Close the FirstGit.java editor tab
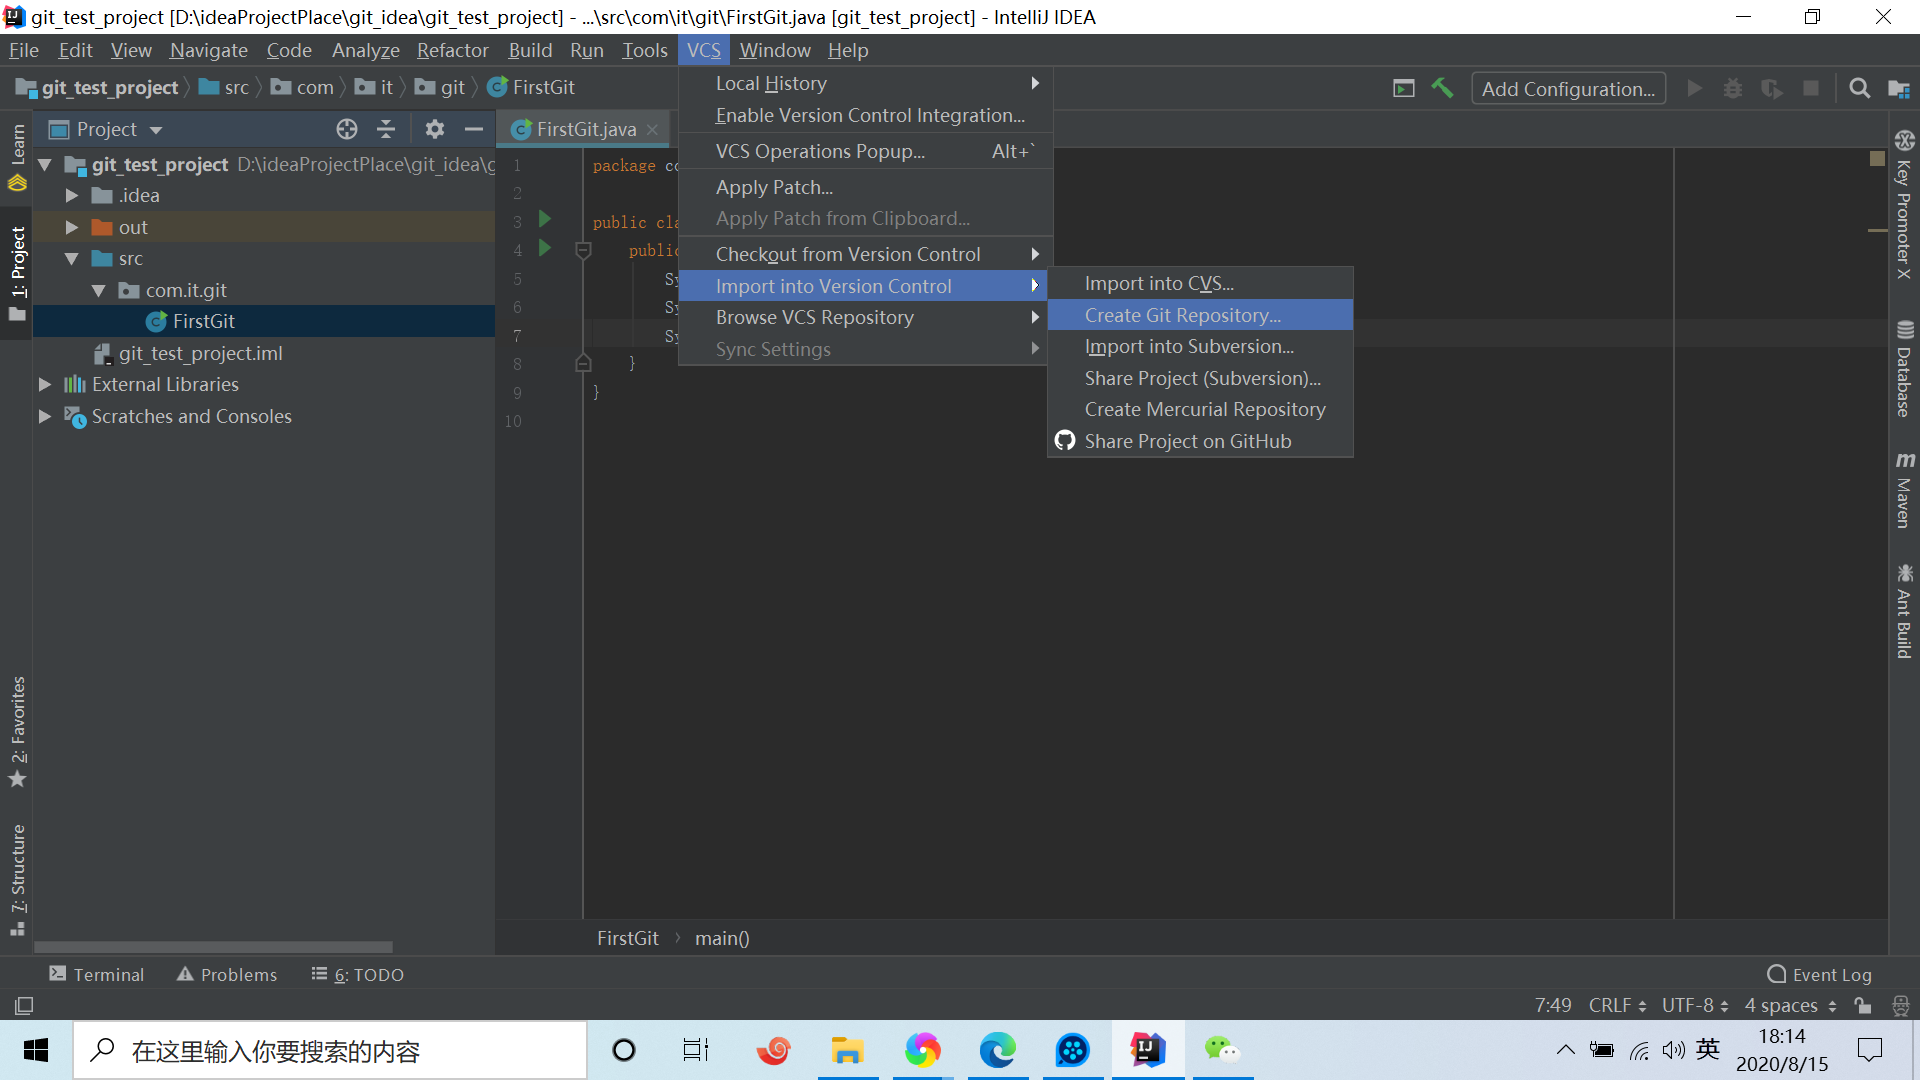Image resolution: width=1920 pixels, height=1080 pixels. 653,129
